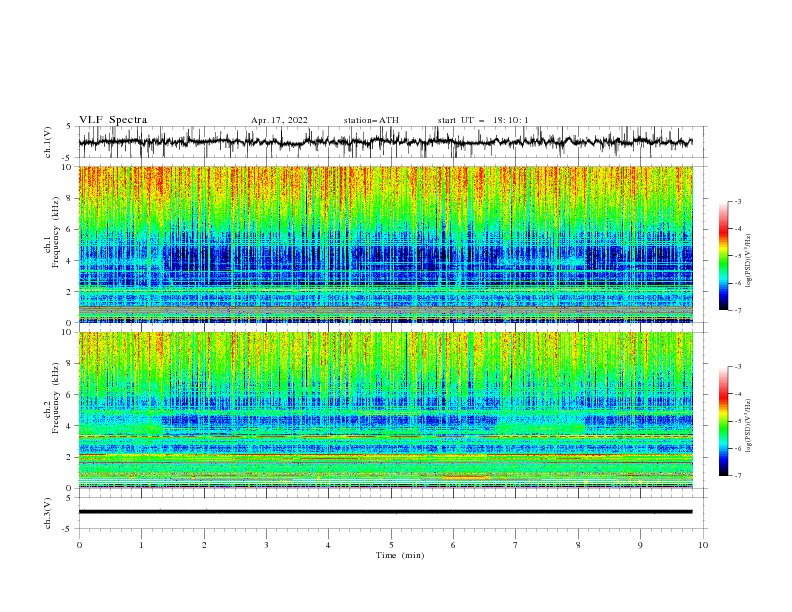Screen dimensions: 792x612
Task: Click the "2" tick on the time axis
Action: (x=204, y=545)
